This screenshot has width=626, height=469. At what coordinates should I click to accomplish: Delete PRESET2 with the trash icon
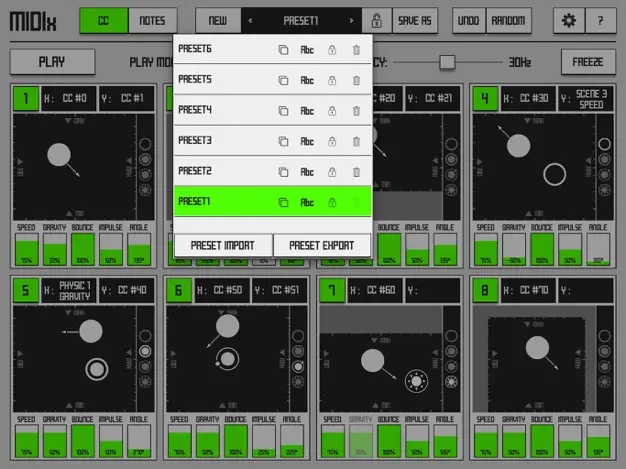coord(356,172)
